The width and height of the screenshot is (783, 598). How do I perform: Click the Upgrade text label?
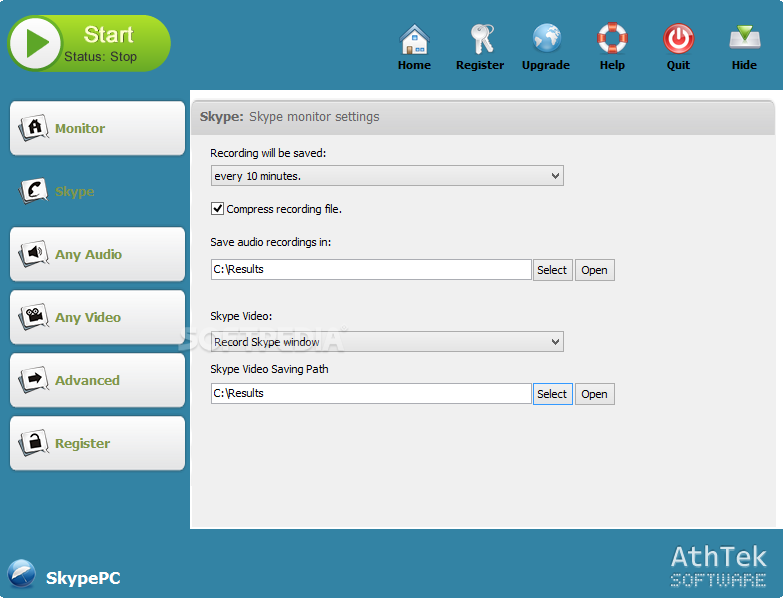[x=546, y=65]
